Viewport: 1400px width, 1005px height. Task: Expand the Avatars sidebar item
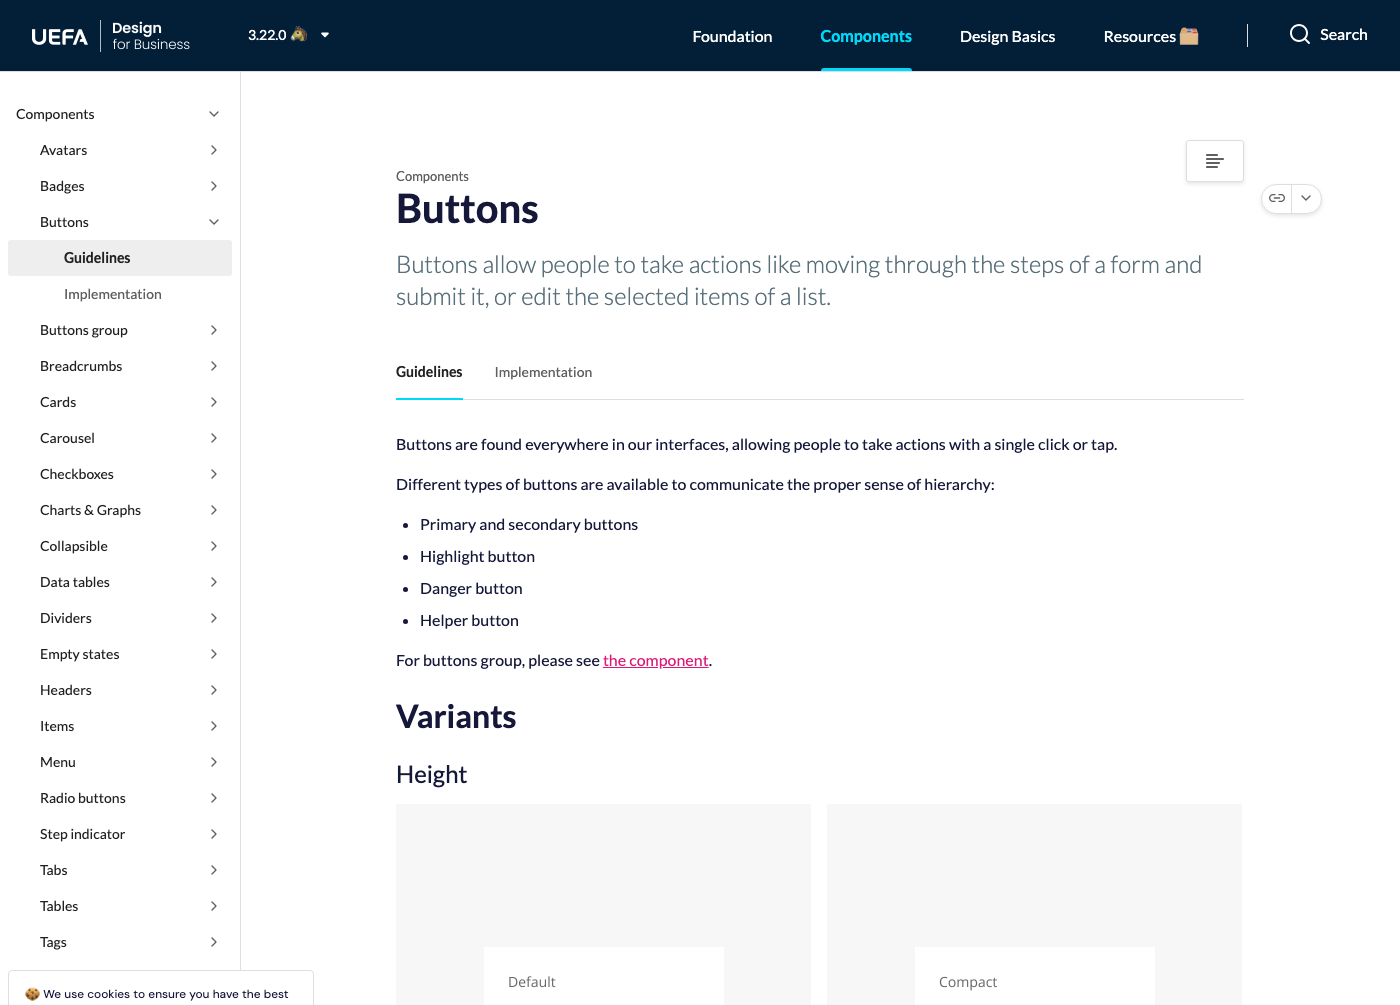click(120, 150)
